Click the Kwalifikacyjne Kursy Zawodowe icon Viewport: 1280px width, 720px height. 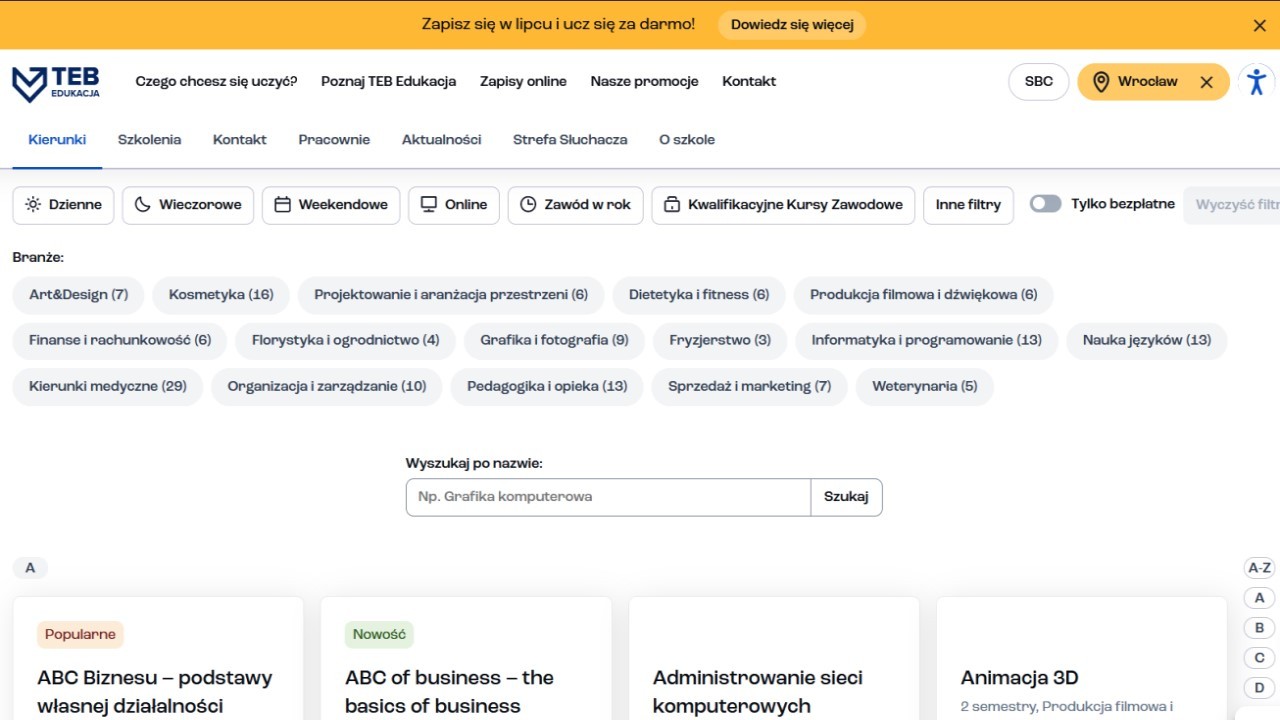[672, 205]
